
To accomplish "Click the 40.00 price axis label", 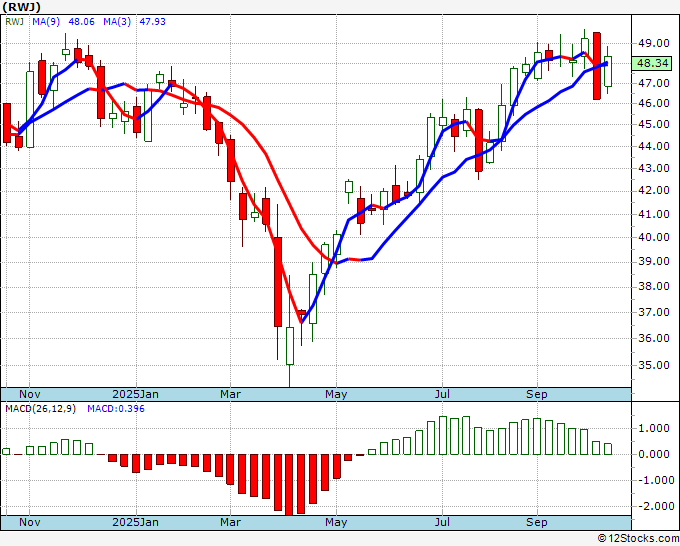I will 653,237.
